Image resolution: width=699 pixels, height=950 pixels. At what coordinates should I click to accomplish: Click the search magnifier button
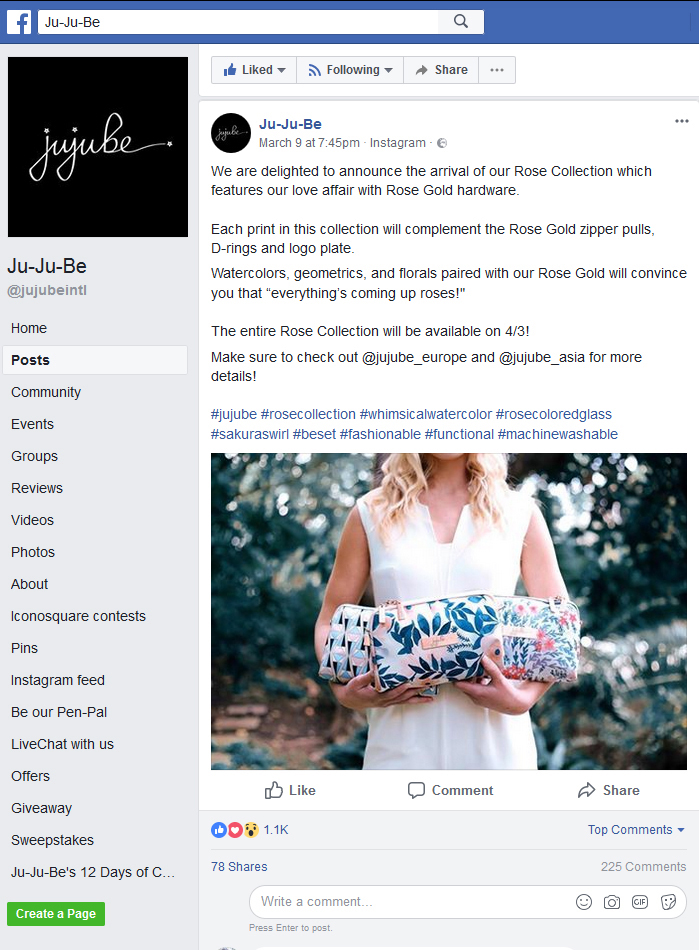point(461,22)
